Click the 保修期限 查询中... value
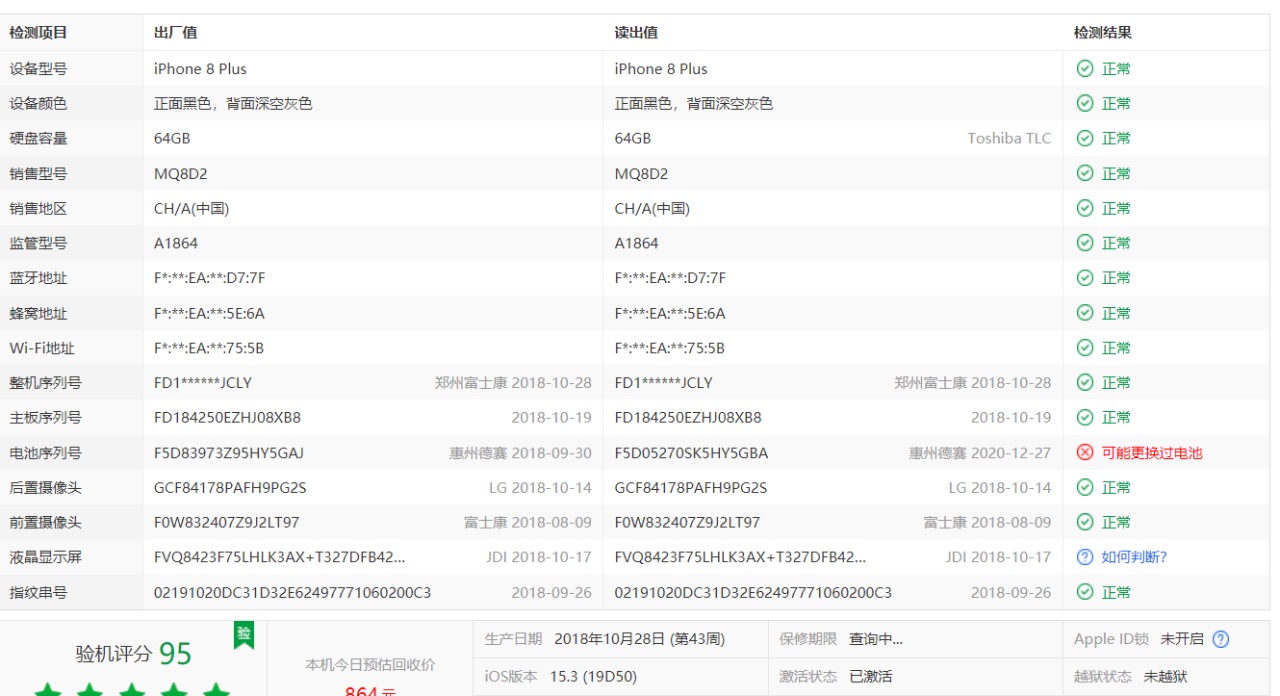Image resolution: width=1280 pixels, height=696 pixels. (876, 639)
